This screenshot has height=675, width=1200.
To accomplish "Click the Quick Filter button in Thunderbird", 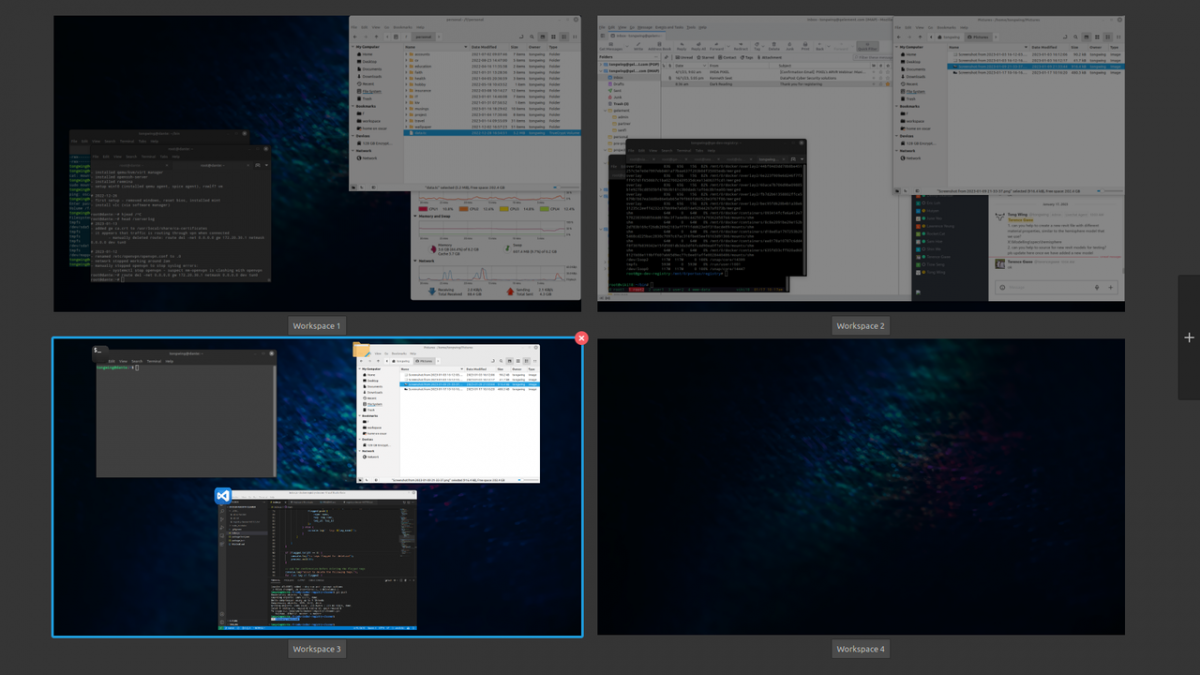I will (866, 45).
